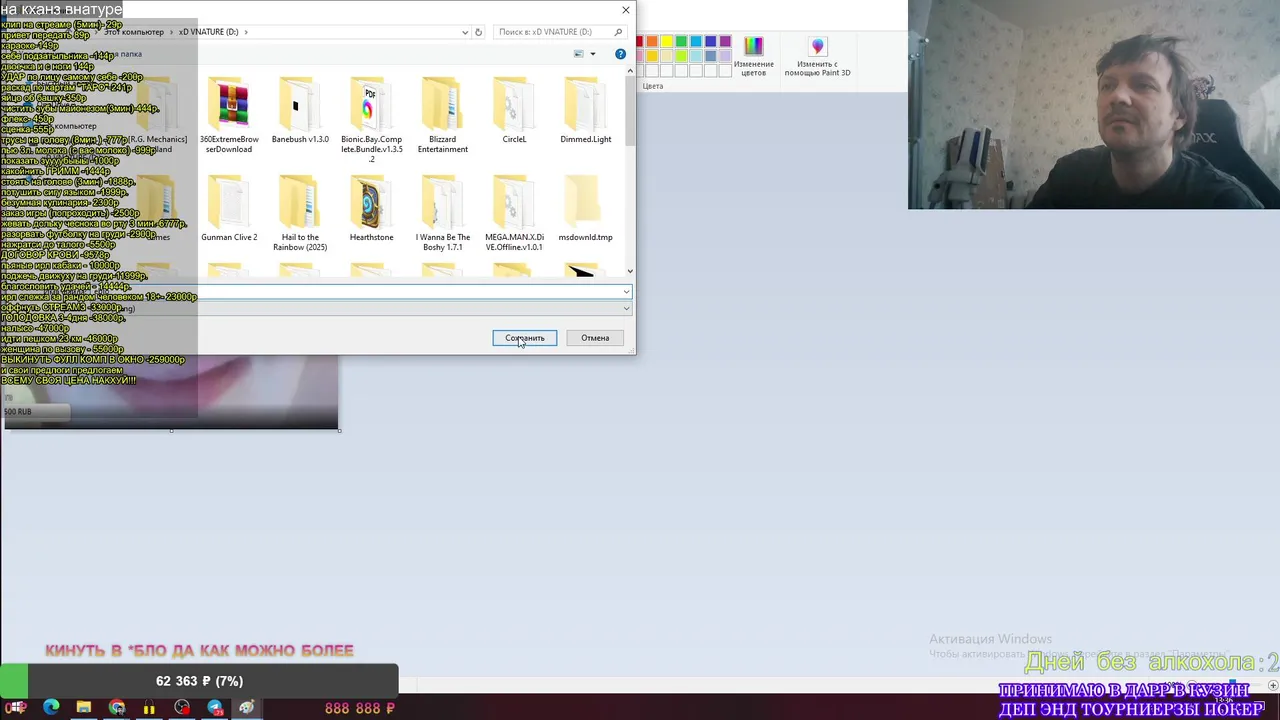Open the Hail to the Rainbow (2025) folder
This screenshot has width=1280, height=720.
click(x=300, y=214)
